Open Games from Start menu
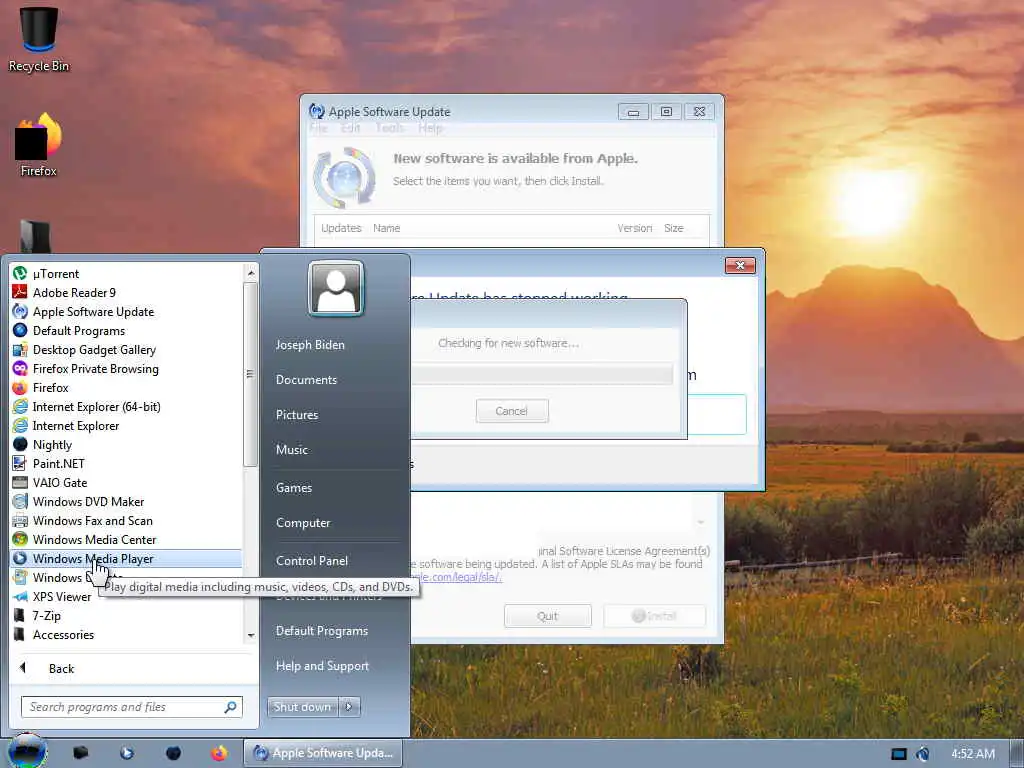The image size is (1024, 768). (294, 487)
